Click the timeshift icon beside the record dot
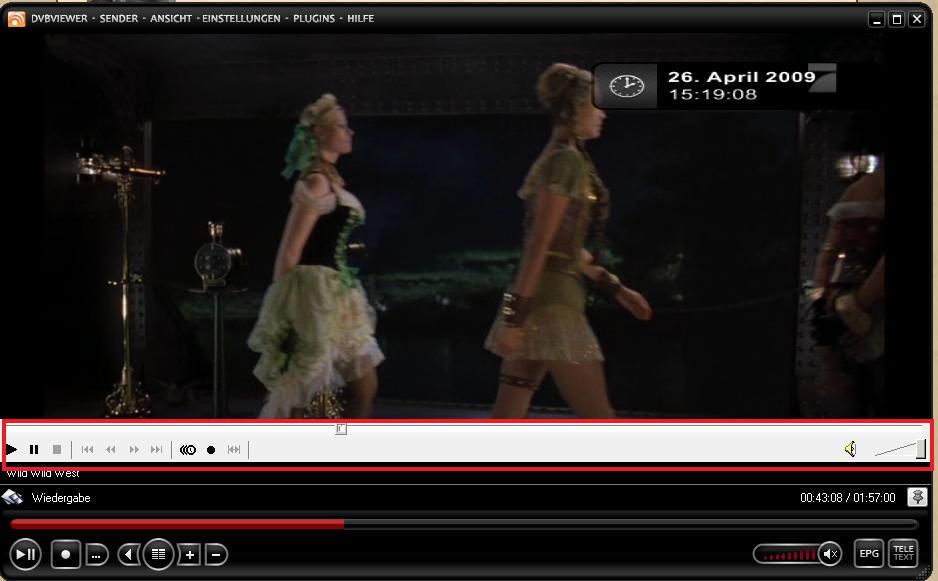 click(188, 449)
